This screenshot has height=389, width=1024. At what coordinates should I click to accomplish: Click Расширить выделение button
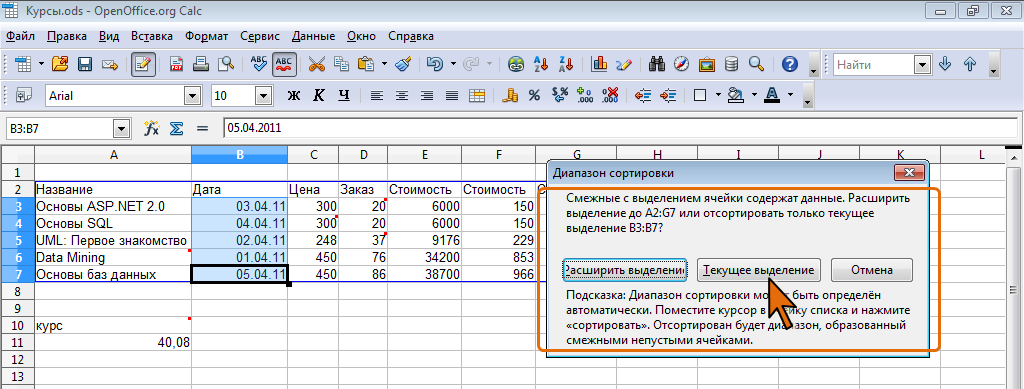point(624,270)
